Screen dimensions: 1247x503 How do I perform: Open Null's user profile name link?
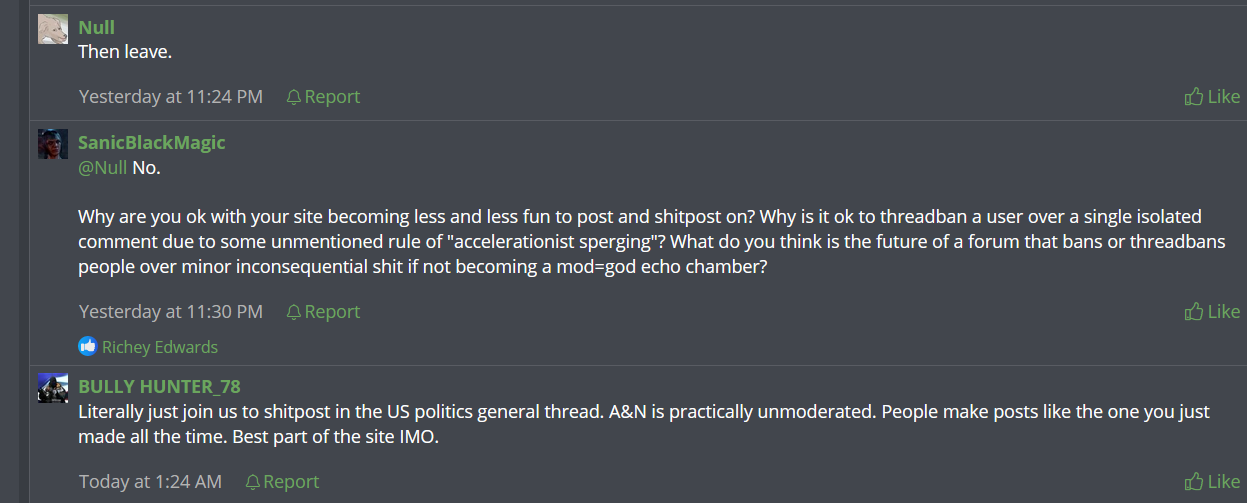point(97,28)
